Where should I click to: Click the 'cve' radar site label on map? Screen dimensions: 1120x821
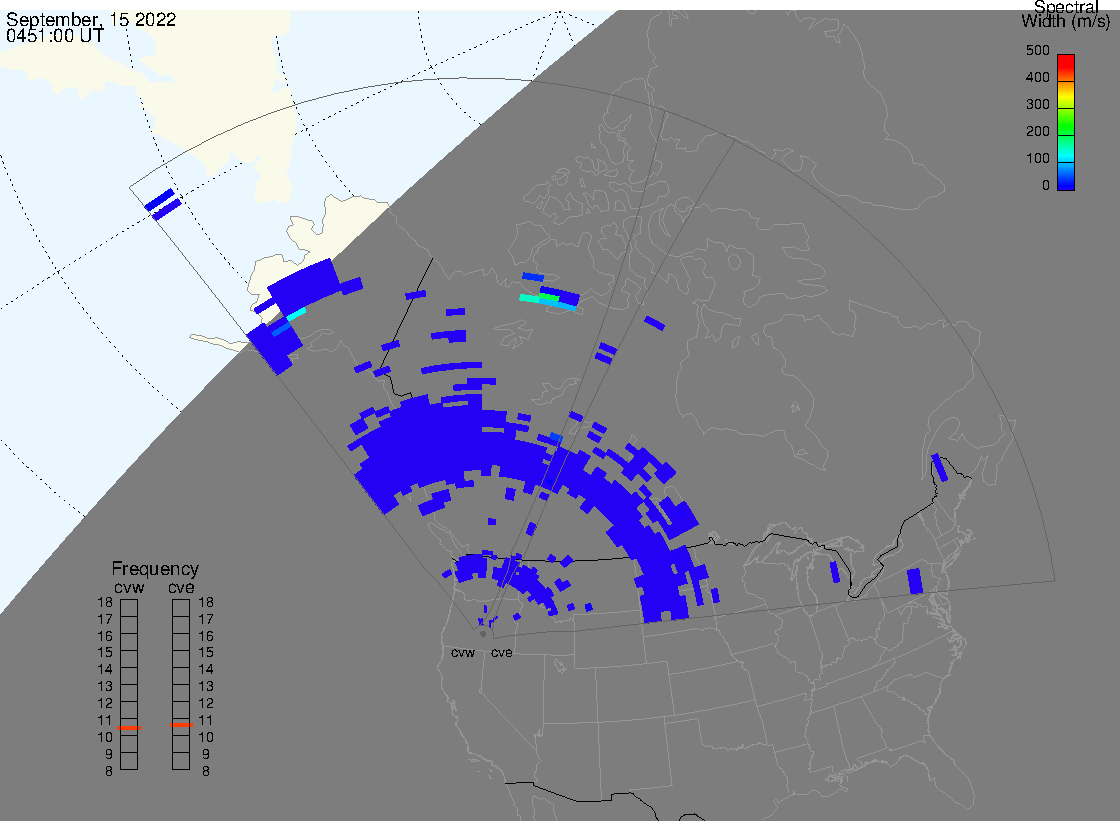[501, 653]
